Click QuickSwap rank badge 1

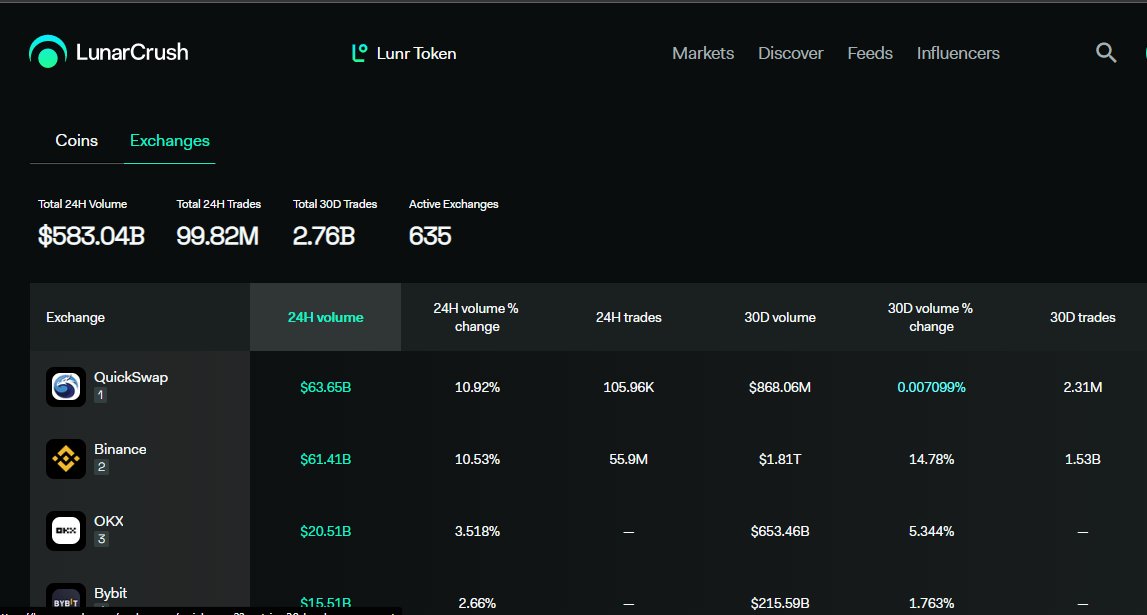(100, 395)
